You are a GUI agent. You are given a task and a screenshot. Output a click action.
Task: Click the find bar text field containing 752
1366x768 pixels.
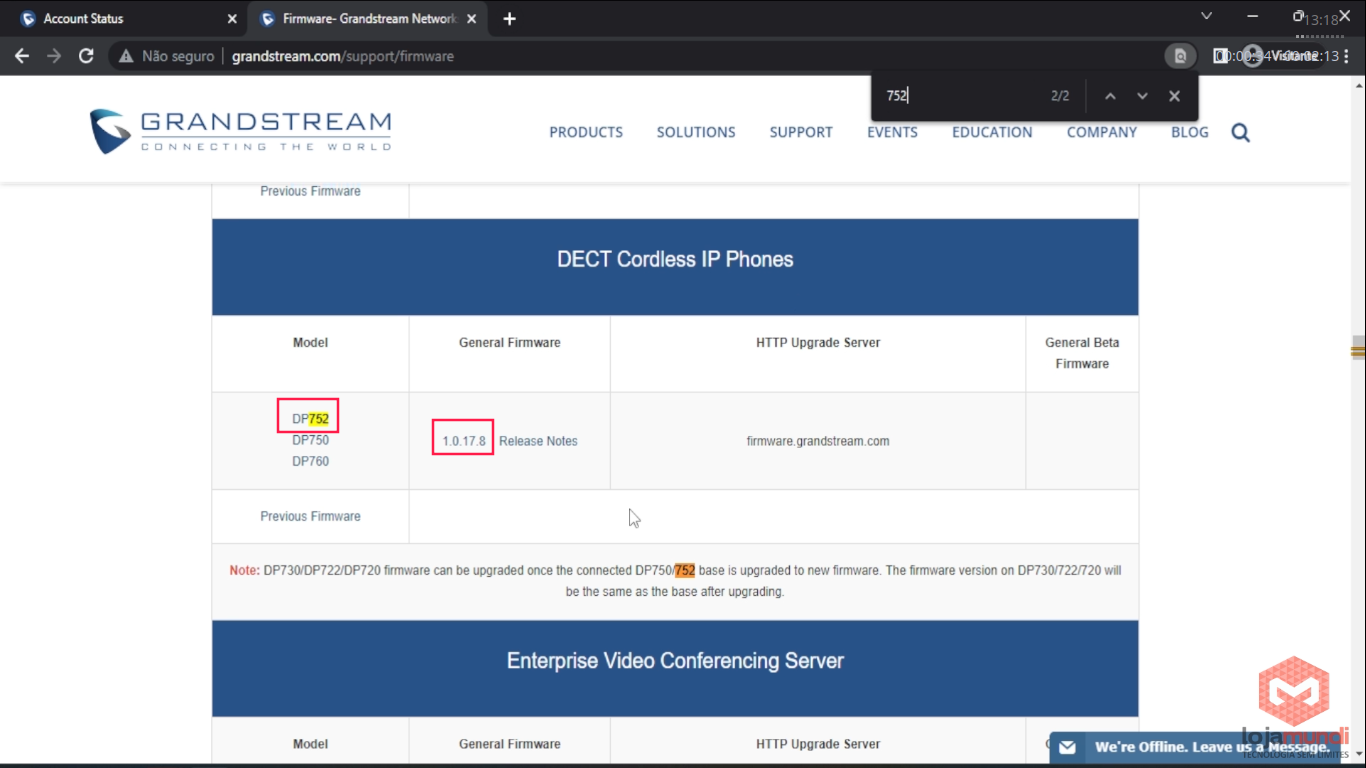tap(960, 96)
